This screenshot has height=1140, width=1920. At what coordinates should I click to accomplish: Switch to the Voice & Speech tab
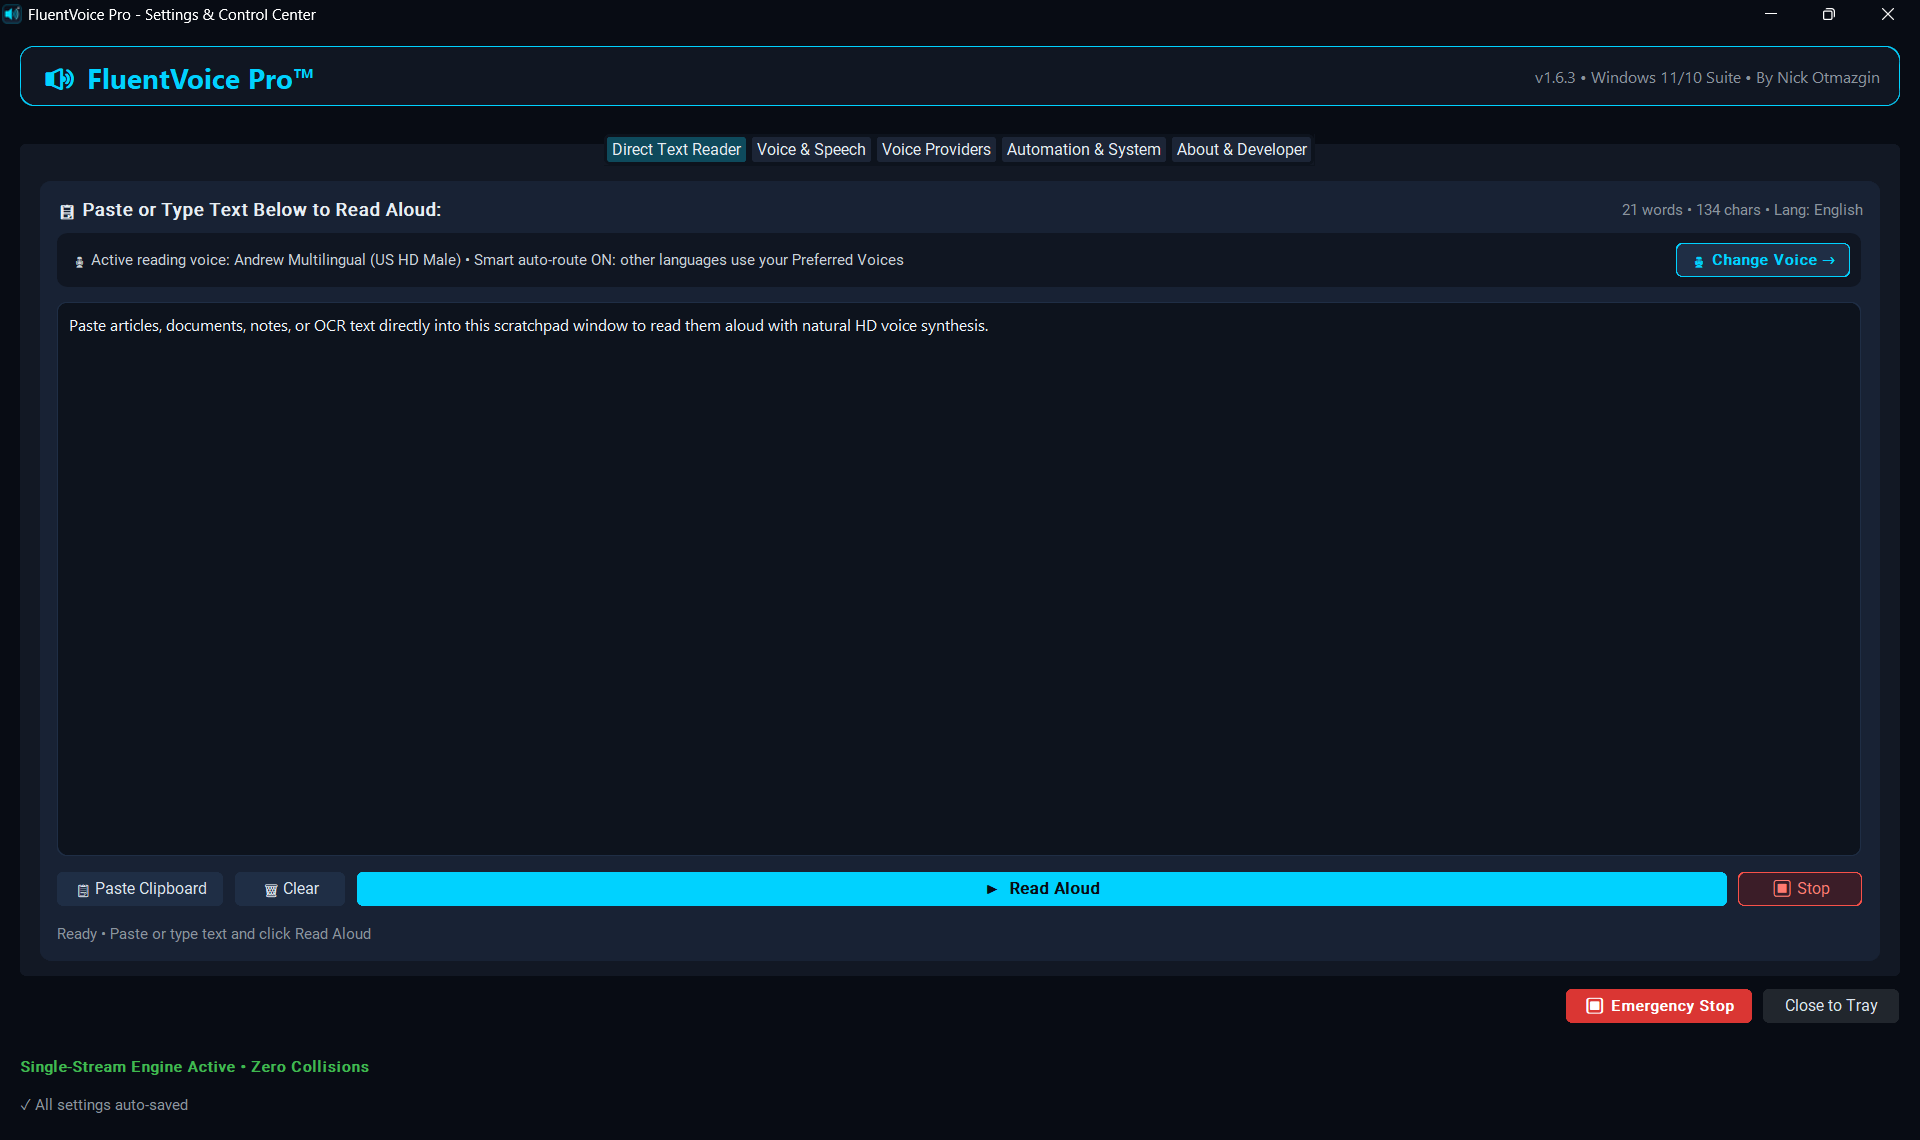click(x=811, y=149)
